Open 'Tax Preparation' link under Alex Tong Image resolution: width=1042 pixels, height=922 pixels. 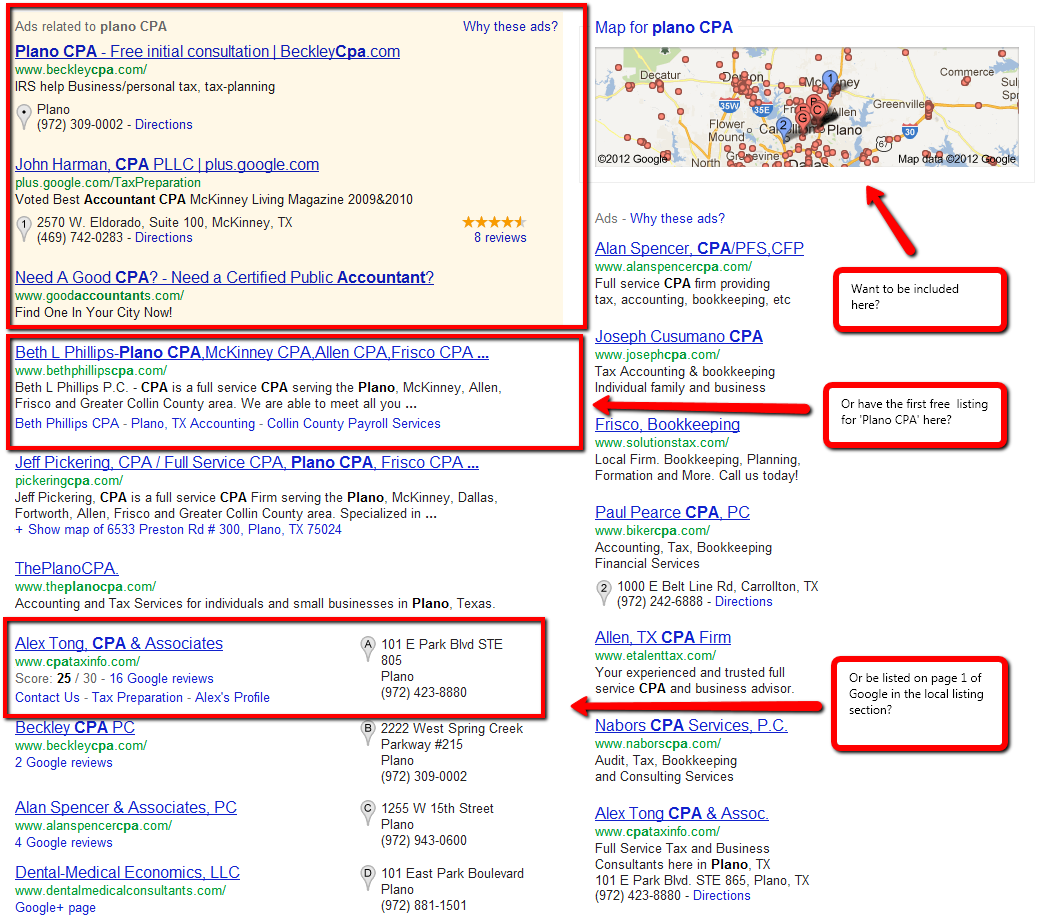point(137,697)
